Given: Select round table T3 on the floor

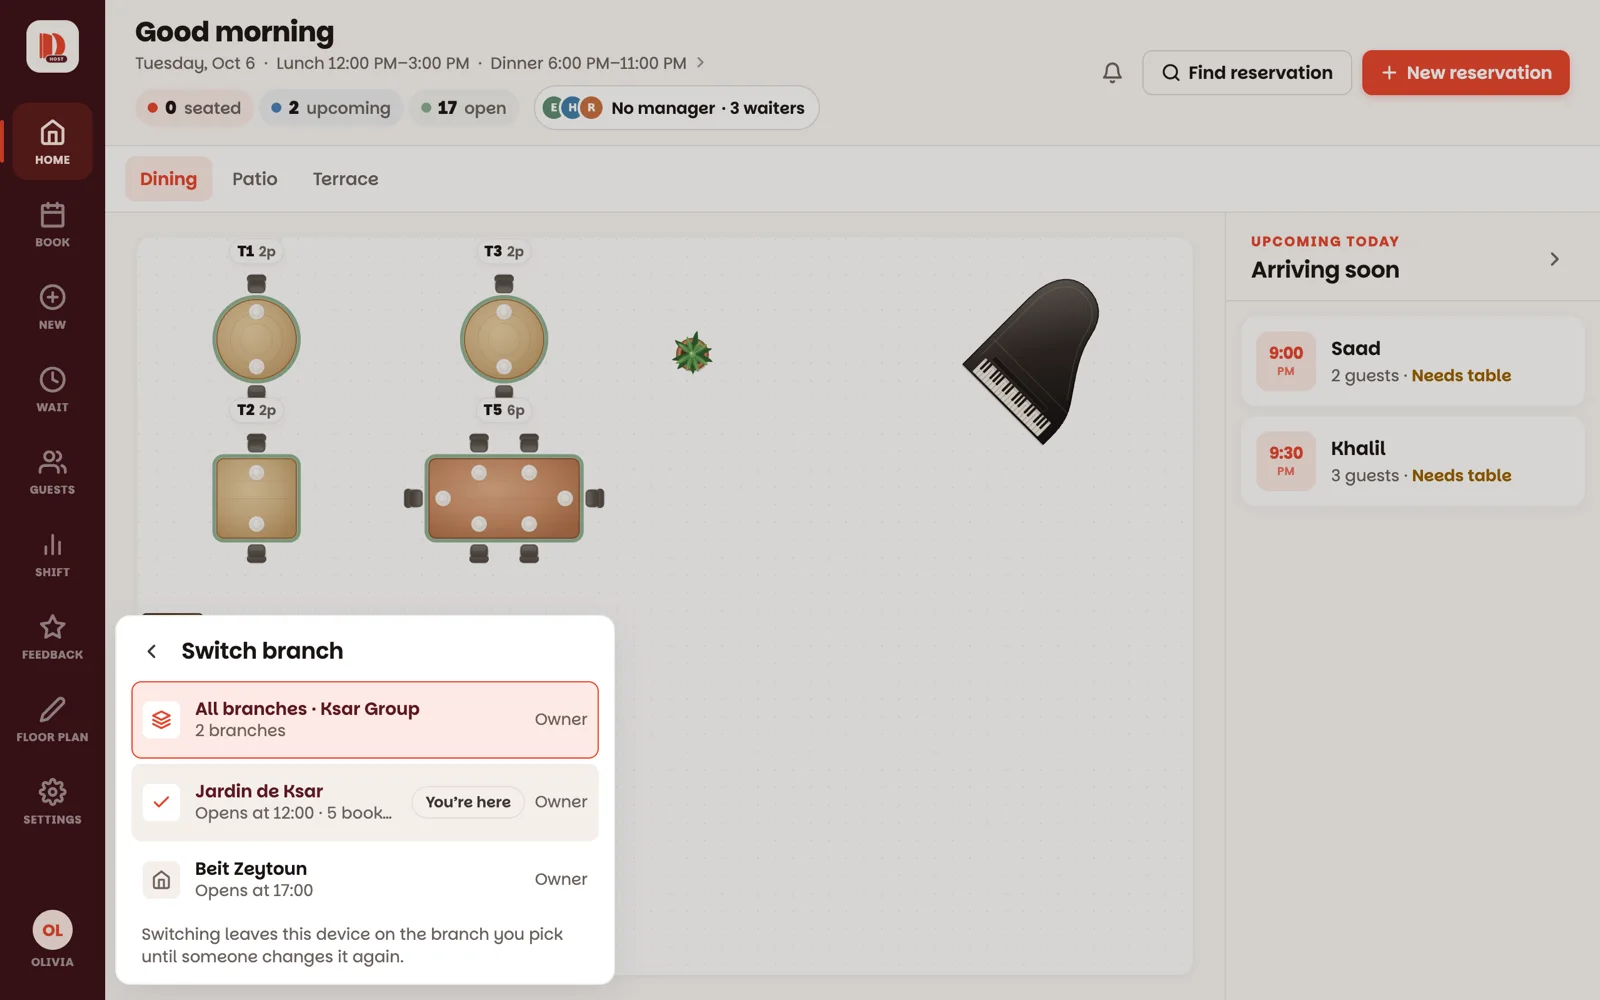Looking at the screenshot, I should (x=504, y=339).
